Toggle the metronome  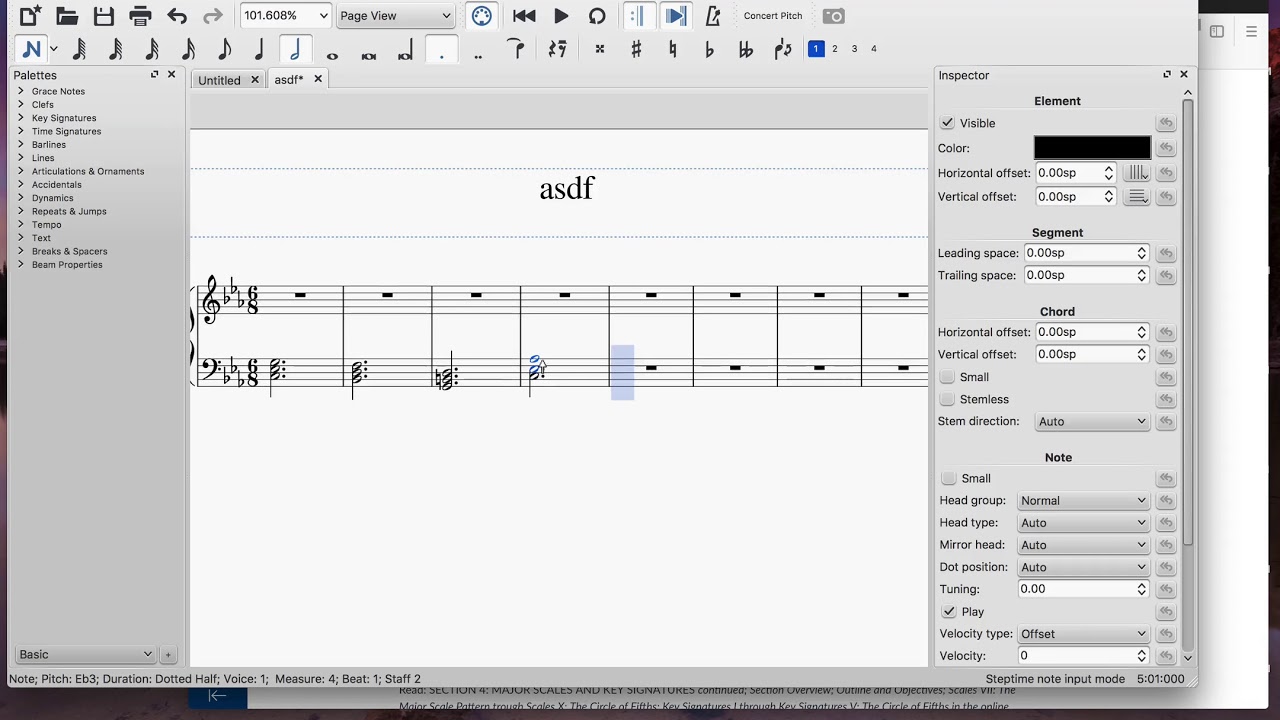coord(712,16)
